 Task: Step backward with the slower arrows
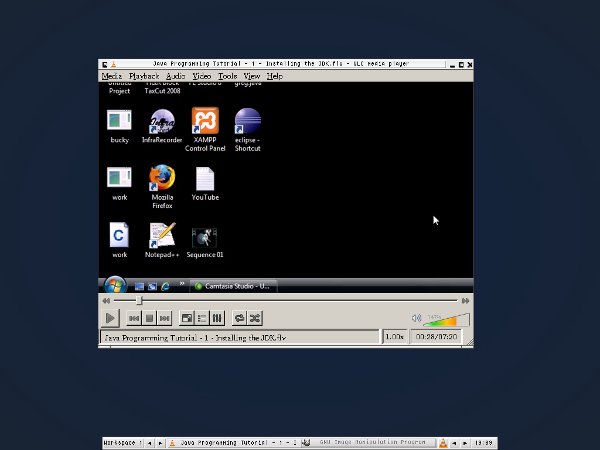(106, 301)
